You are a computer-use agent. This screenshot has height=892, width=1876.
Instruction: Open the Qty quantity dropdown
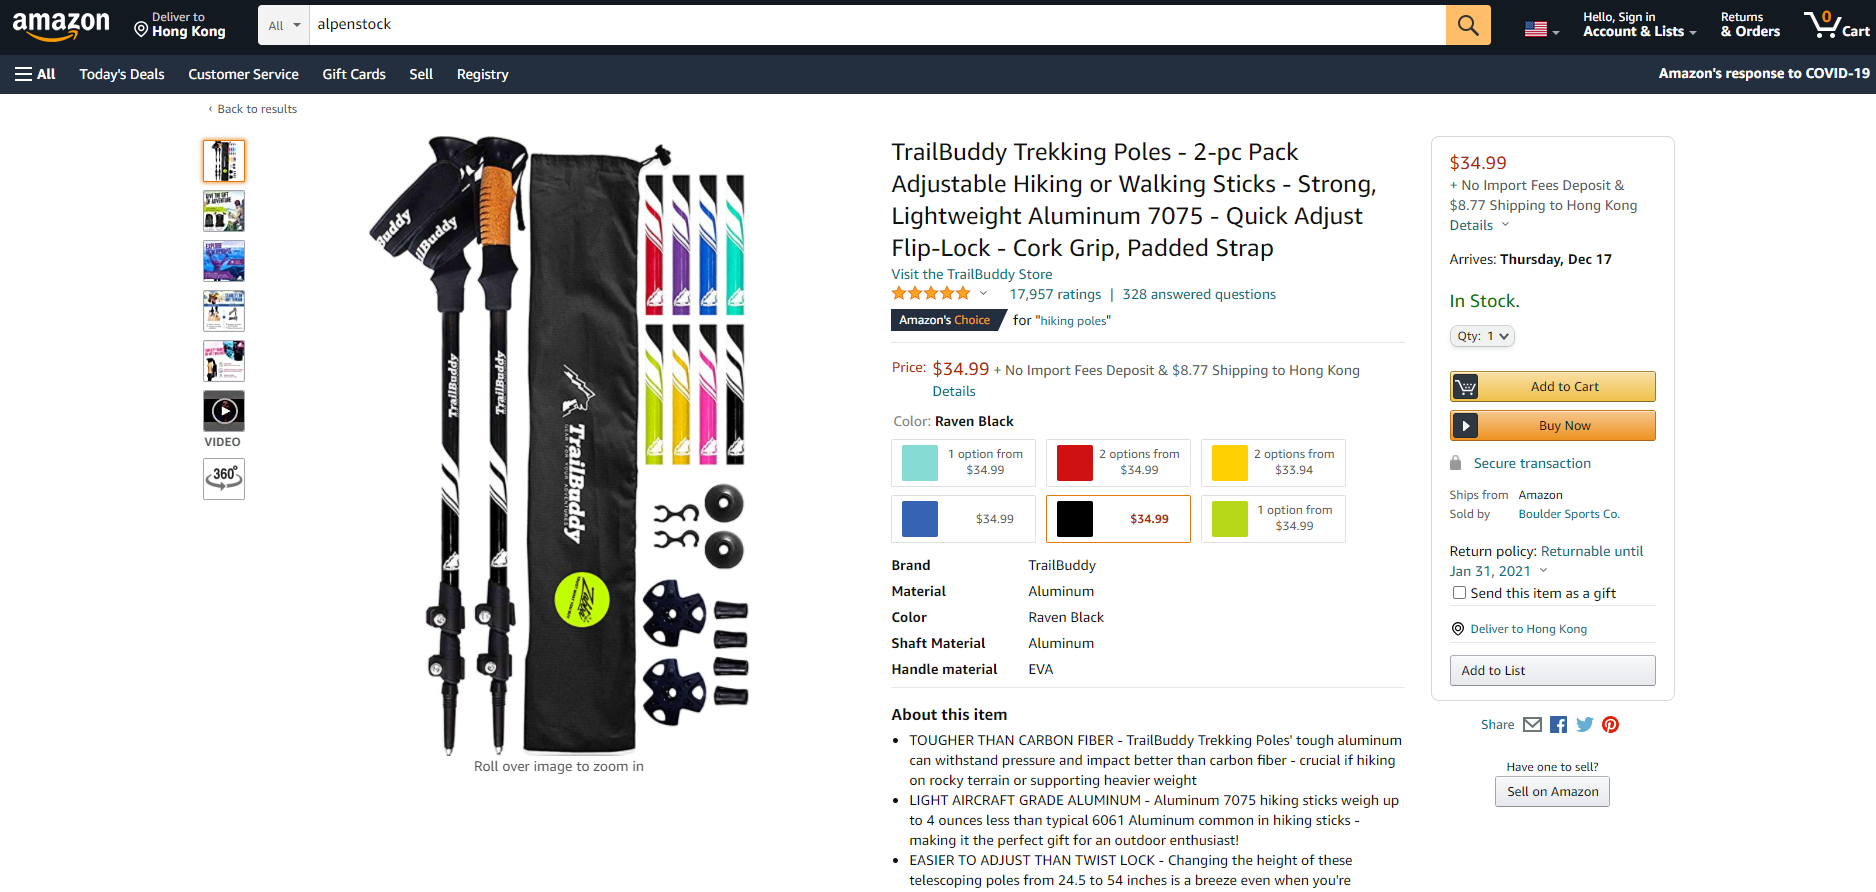click(x=1482, y=336)
